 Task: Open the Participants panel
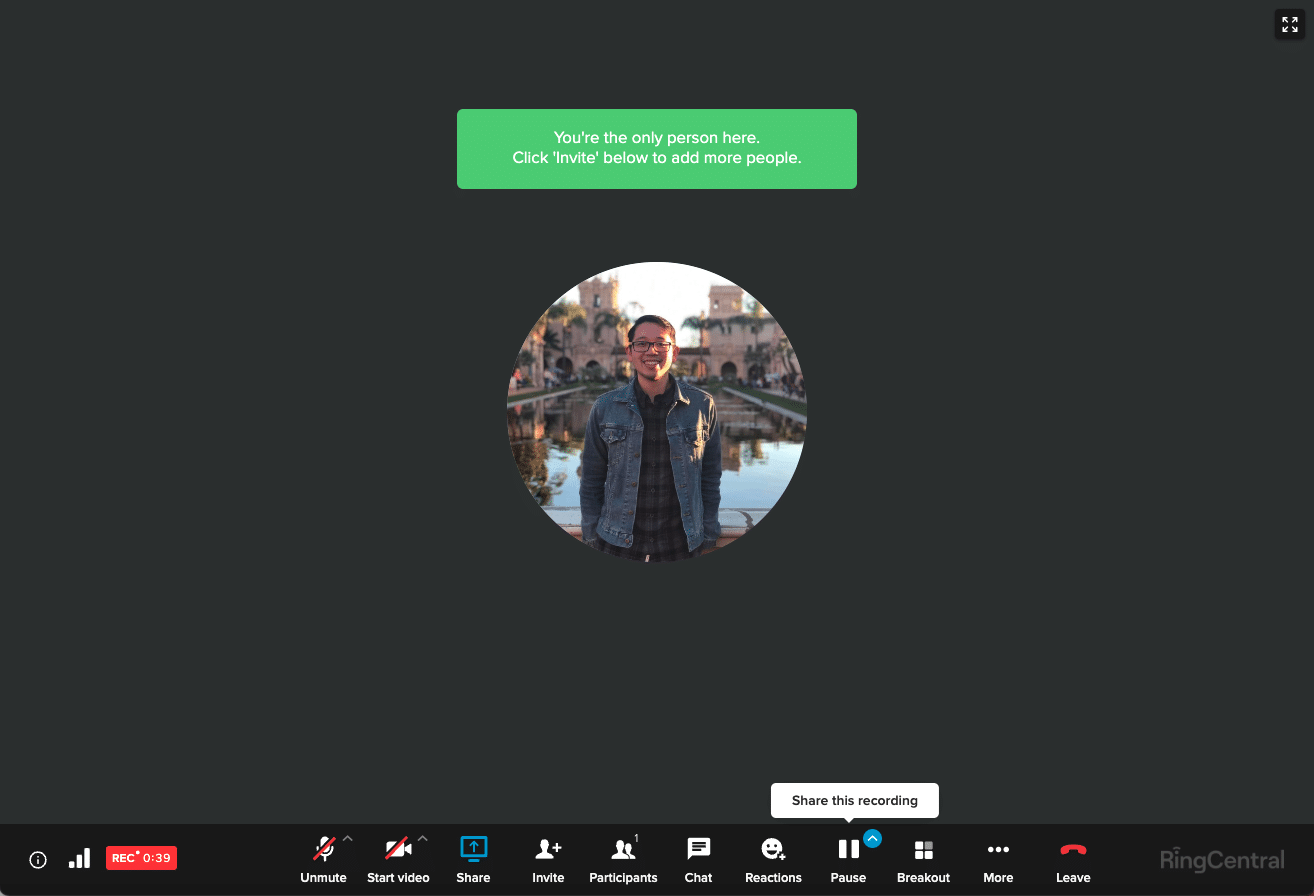pos(623,858)
